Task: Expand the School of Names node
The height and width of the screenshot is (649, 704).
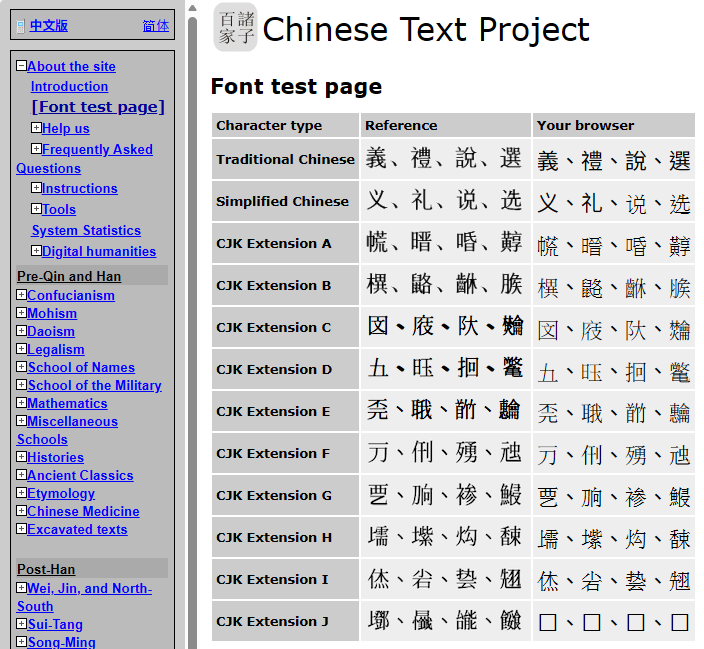Action: [21, 366]
